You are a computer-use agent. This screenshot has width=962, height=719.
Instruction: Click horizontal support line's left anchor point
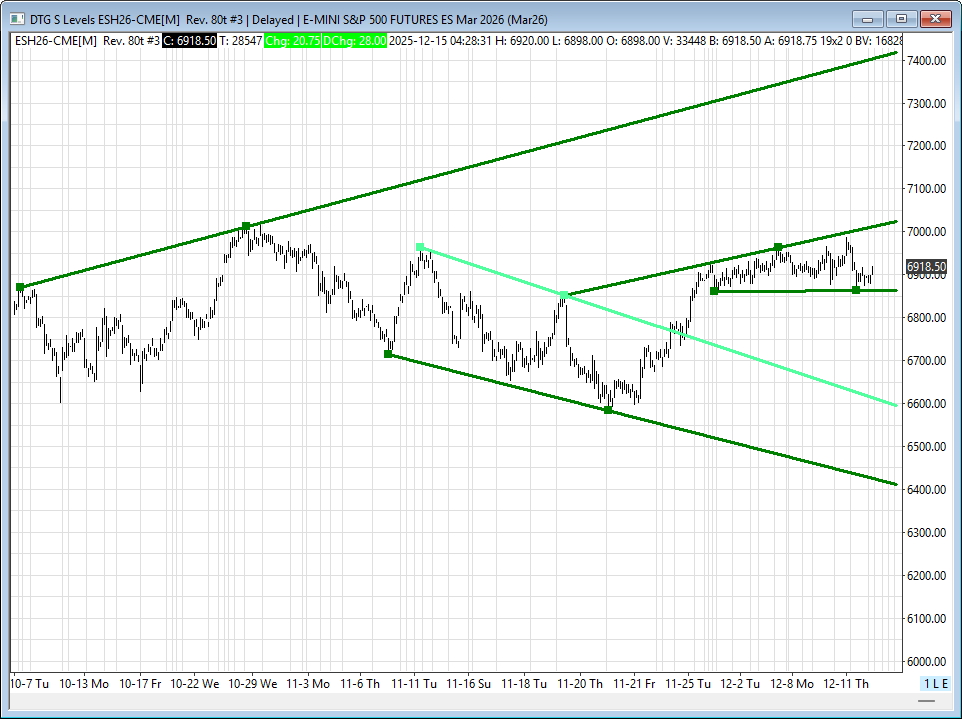tap(713, 291)
